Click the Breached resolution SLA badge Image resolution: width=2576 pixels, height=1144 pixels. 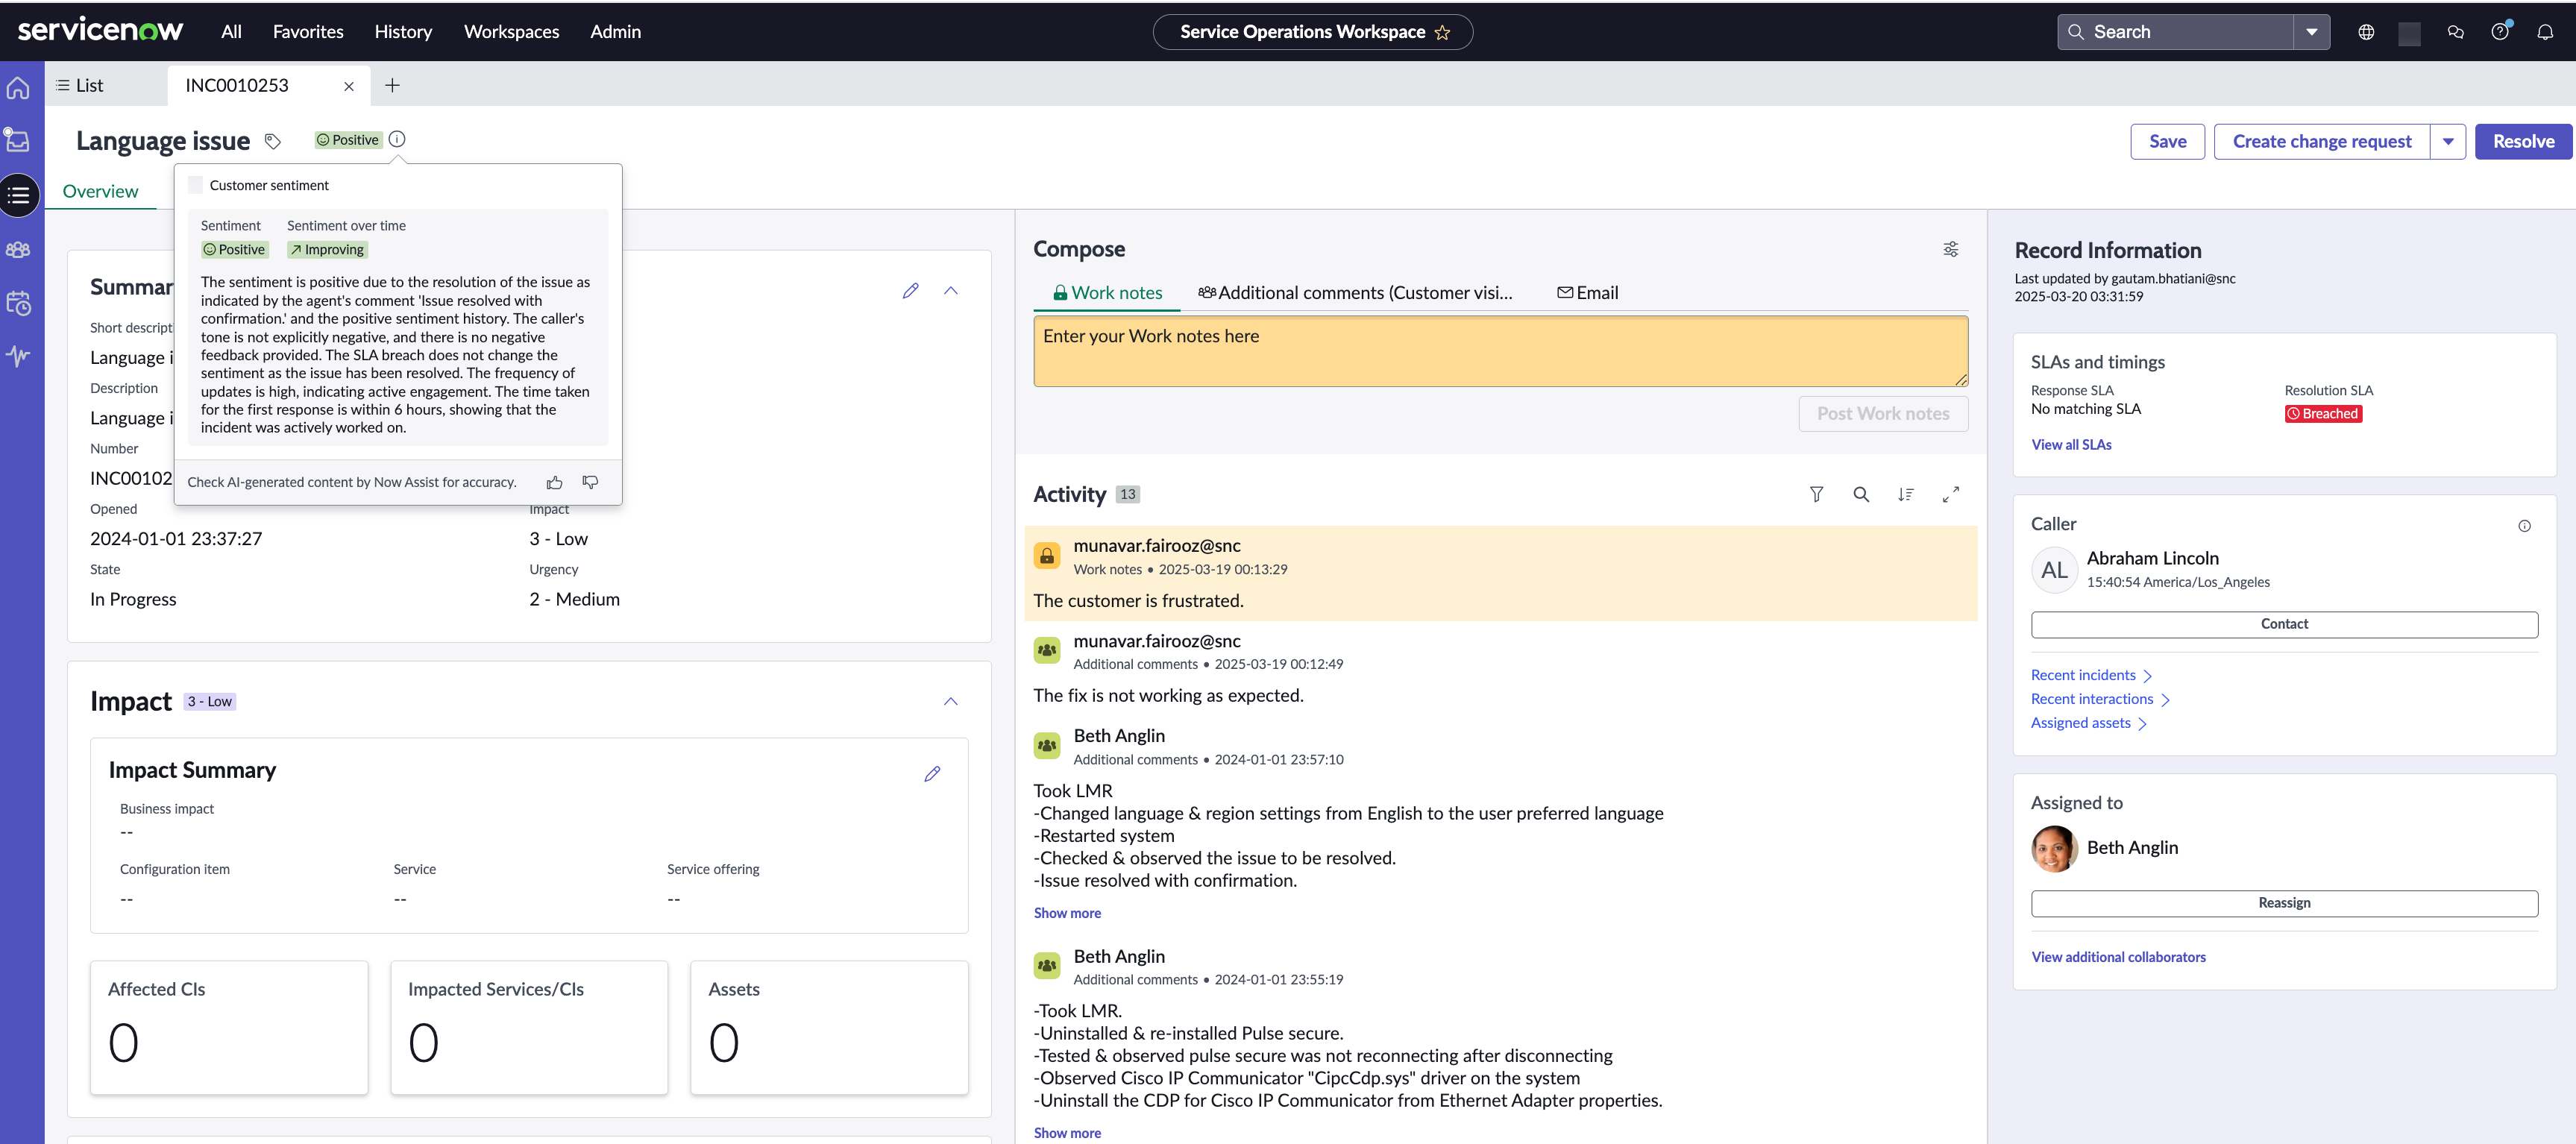pyautogui.click(x=2323, y=414)
